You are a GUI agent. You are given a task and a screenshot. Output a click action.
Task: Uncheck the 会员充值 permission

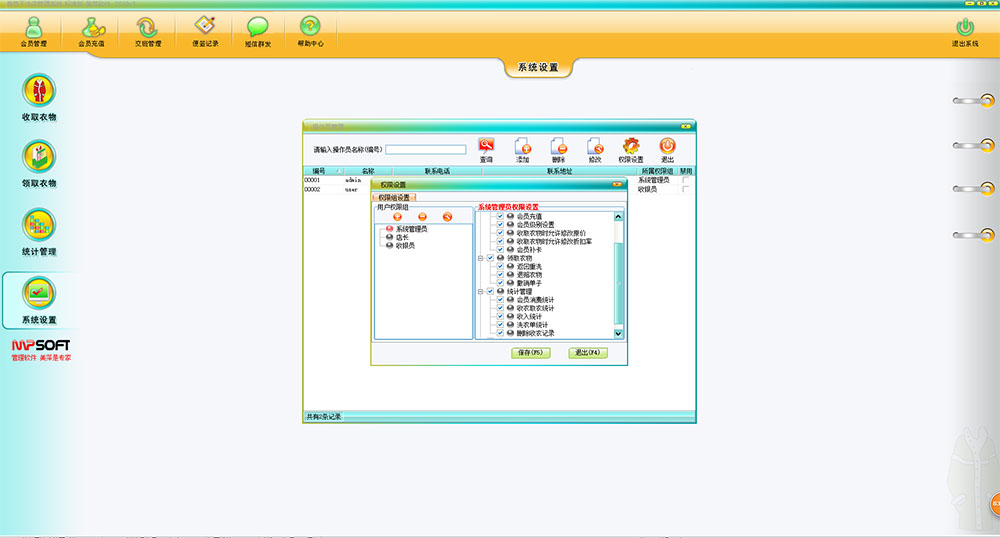tap(500, 216)
